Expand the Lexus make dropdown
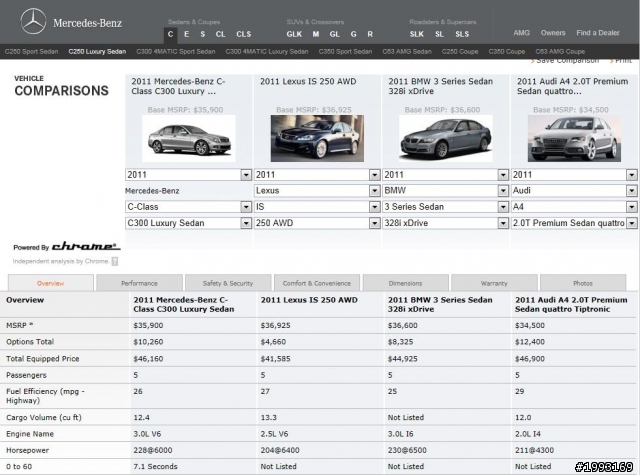 pos(317,191)
